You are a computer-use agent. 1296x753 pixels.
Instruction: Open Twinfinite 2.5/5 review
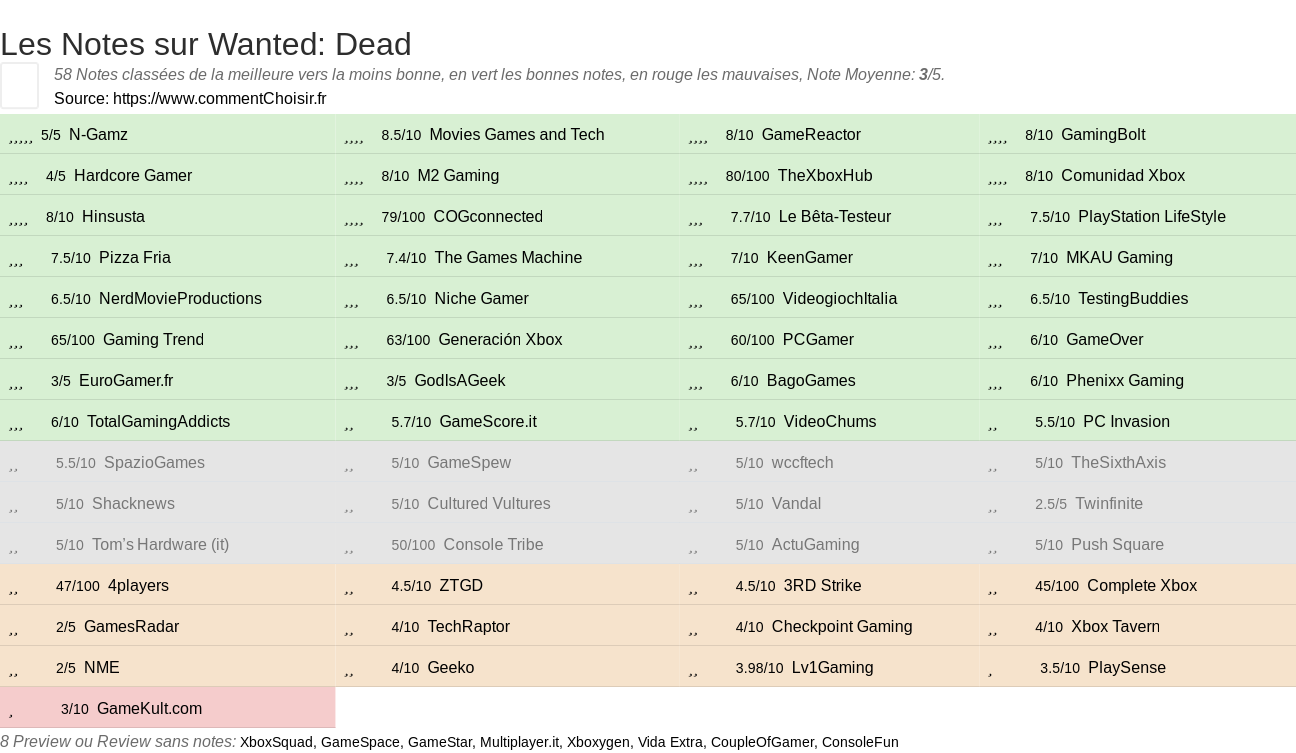click(x=1109, y=503)
